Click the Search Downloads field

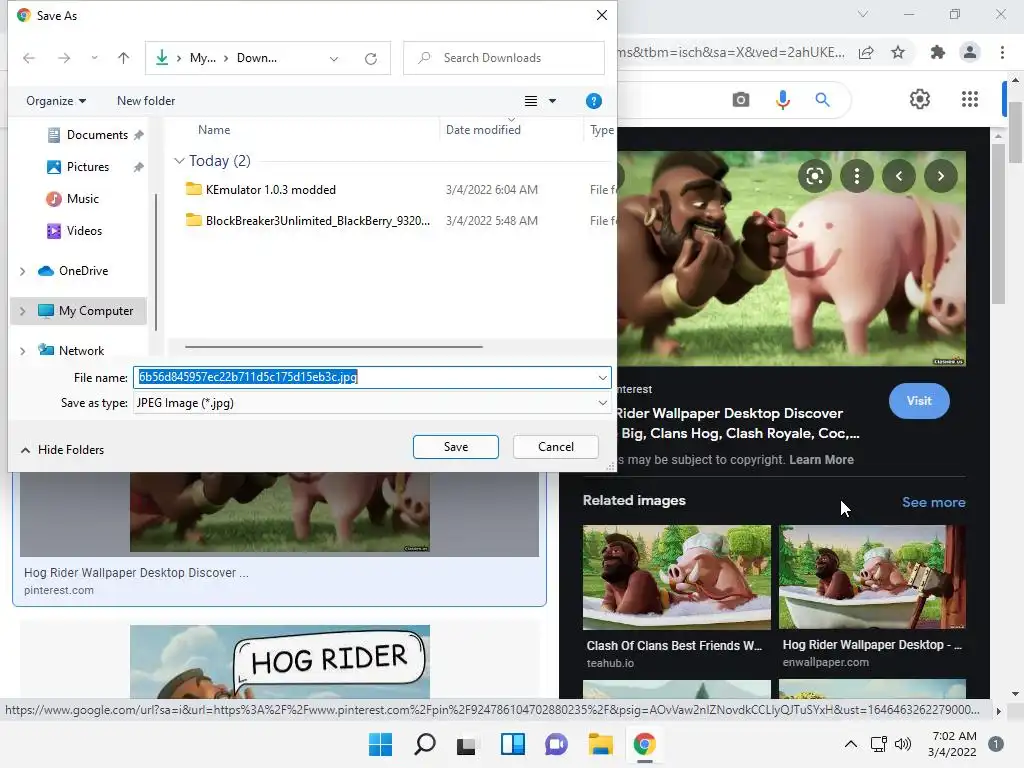pyautogui.click(x=504, y=58)
